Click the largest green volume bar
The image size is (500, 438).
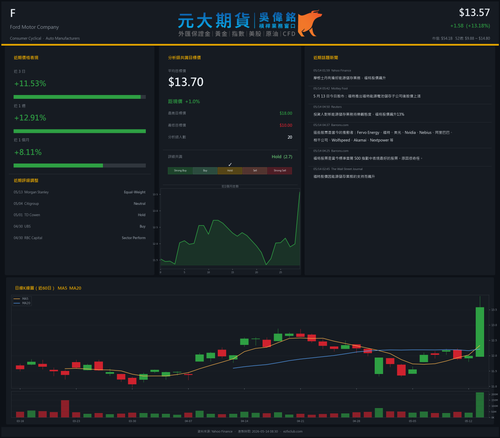click(480, 405)
